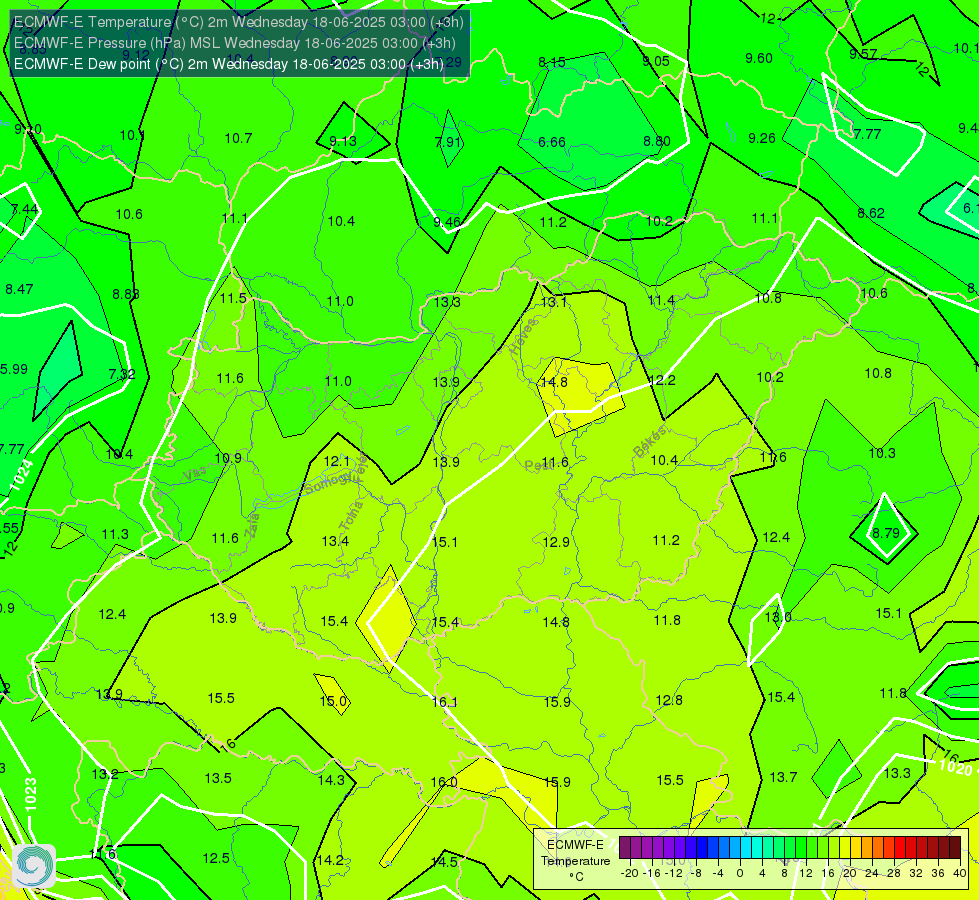This screenshot has height=900, width=979.
Task: Click the 16.0 temperature value
Action: click(x=444, y=782)
